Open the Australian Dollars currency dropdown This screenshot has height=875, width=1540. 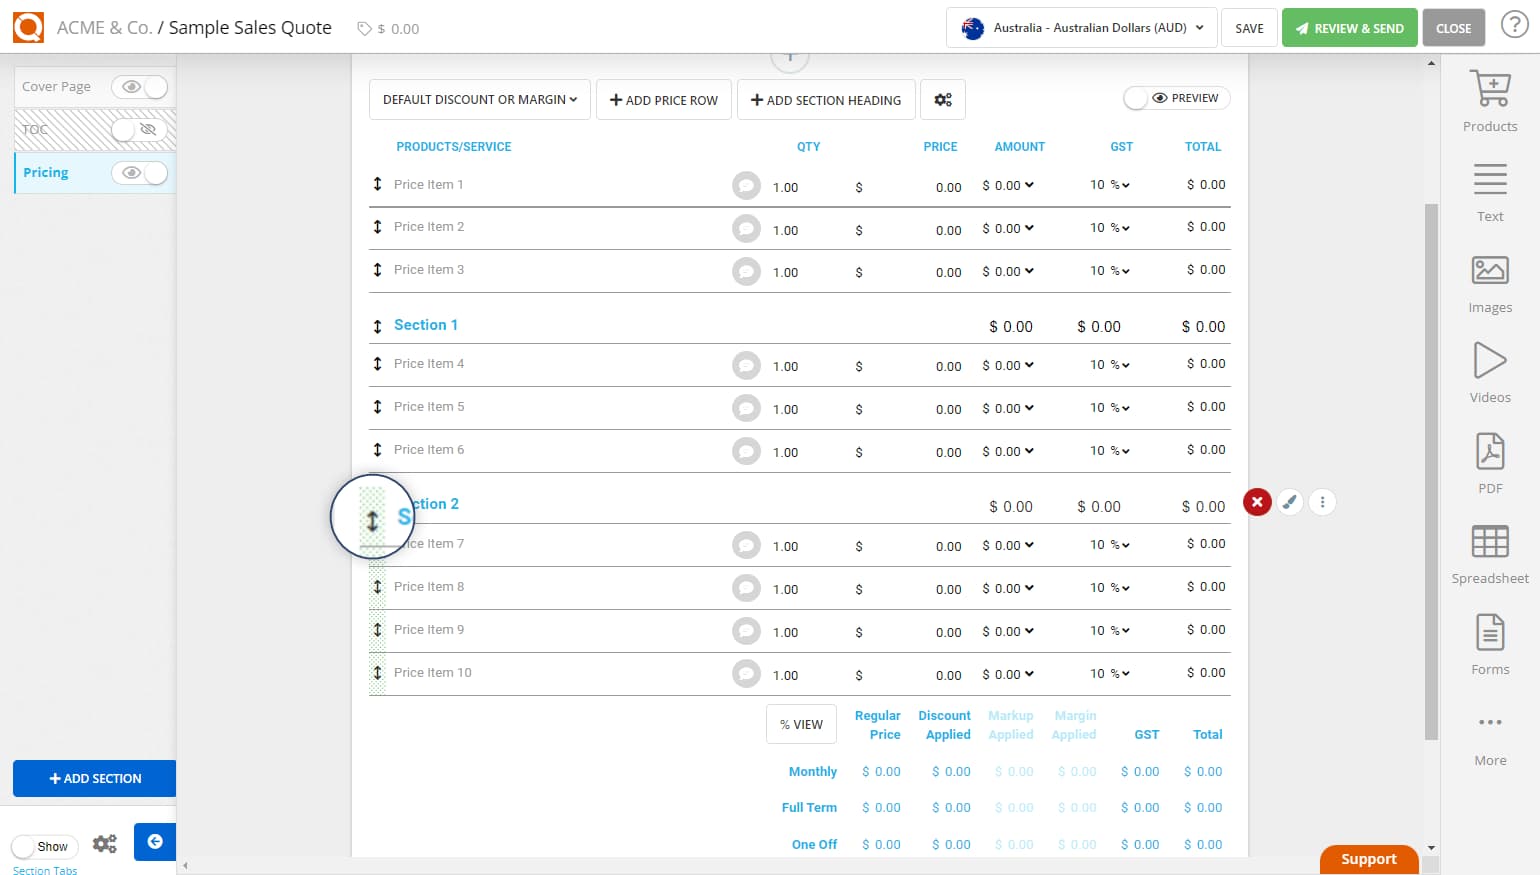pos(1080,27)
